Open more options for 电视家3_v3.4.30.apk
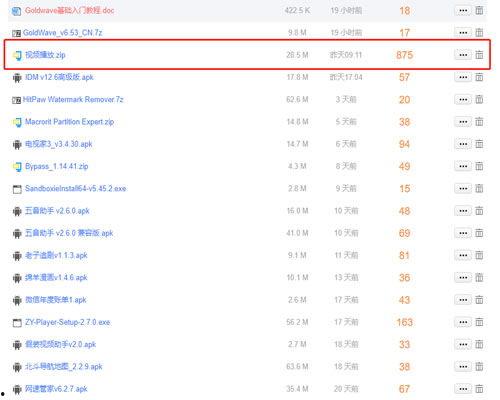 (x=463, y=144)
